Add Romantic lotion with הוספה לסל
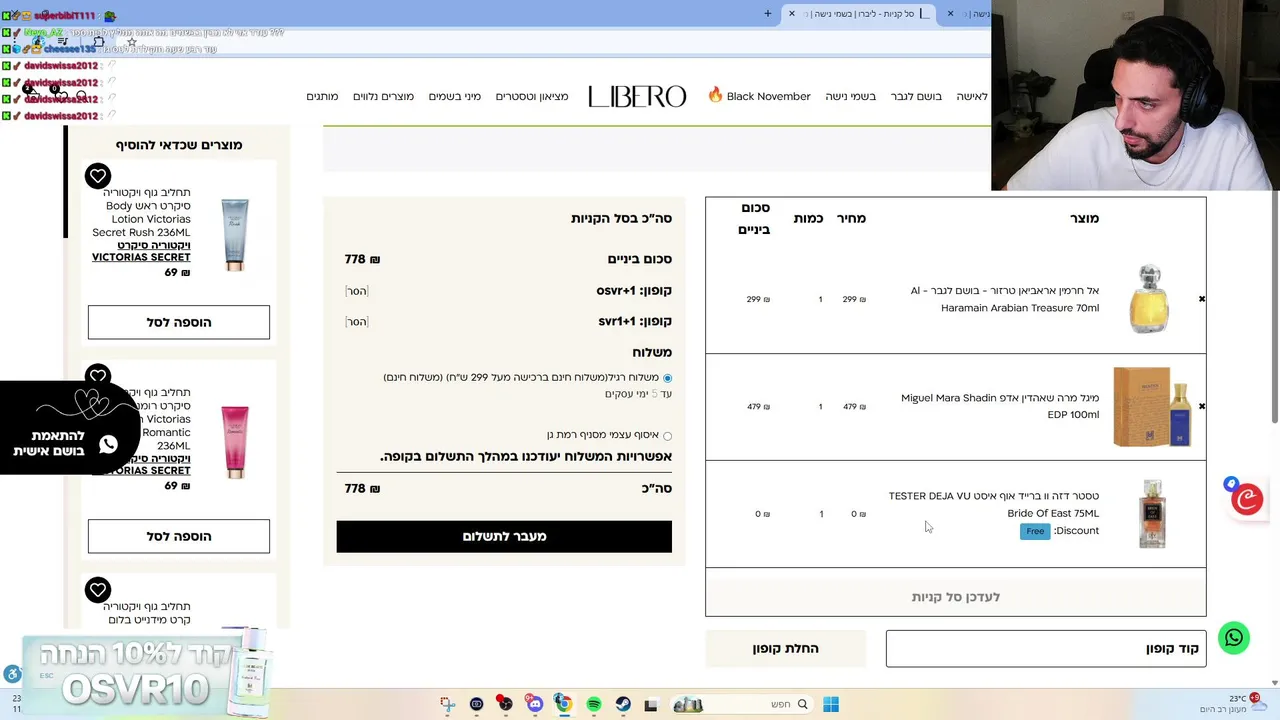The image size is (1280, 720). coord(179,536)
